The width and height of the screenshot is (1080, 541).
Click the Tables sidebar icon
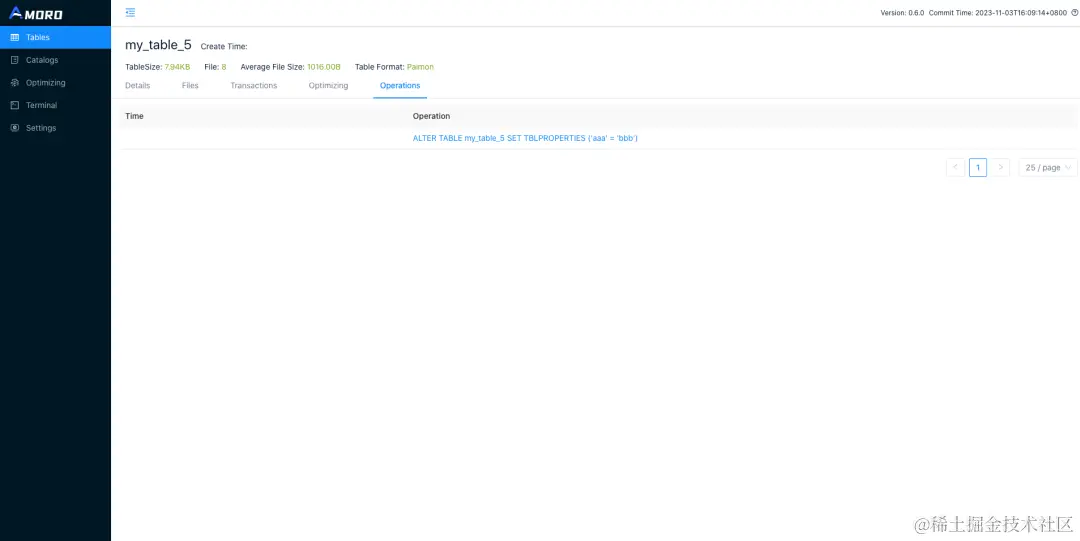pyautogui.click(x=14, y=37)
